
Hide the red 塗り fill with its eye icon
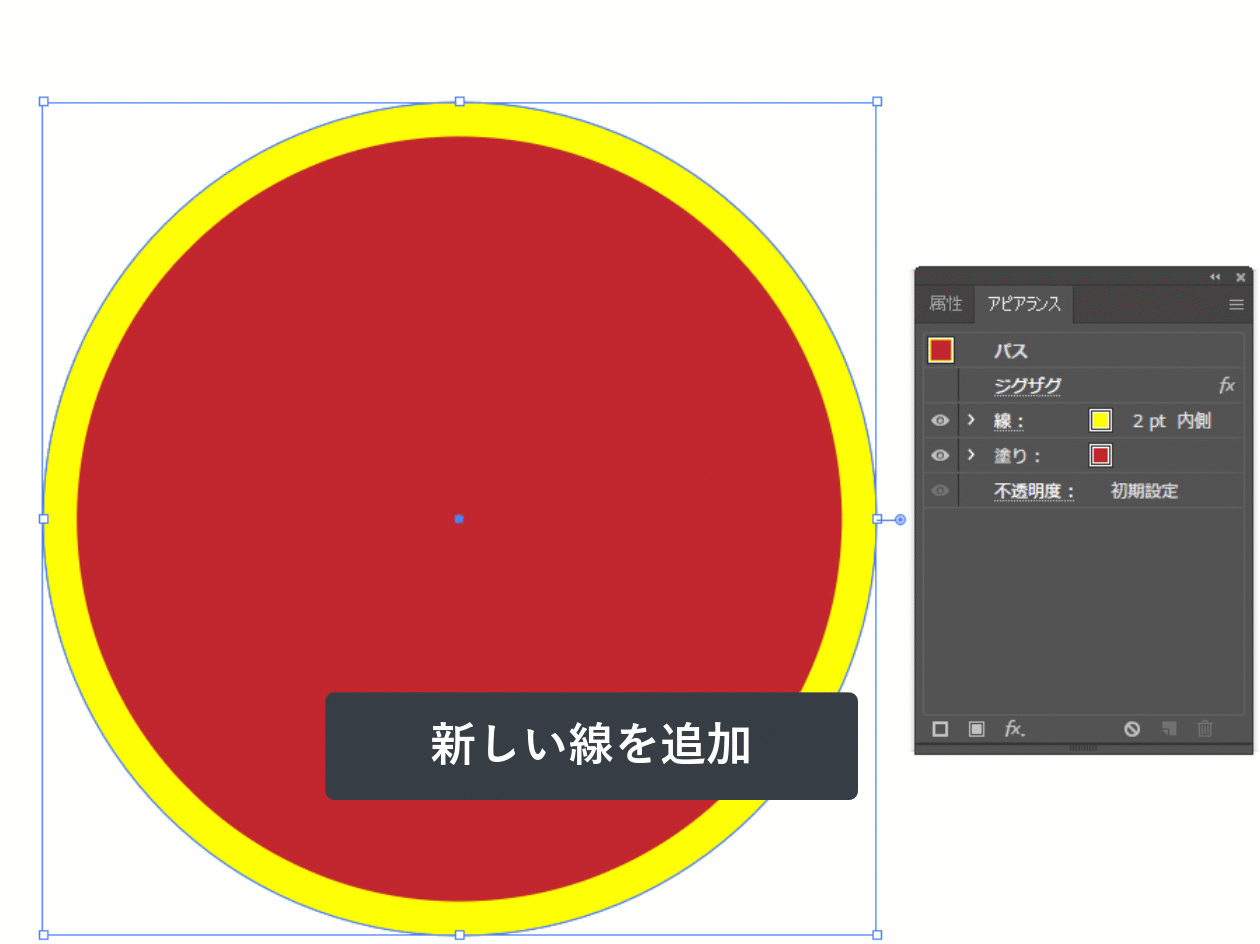click(x=939, y=455)
